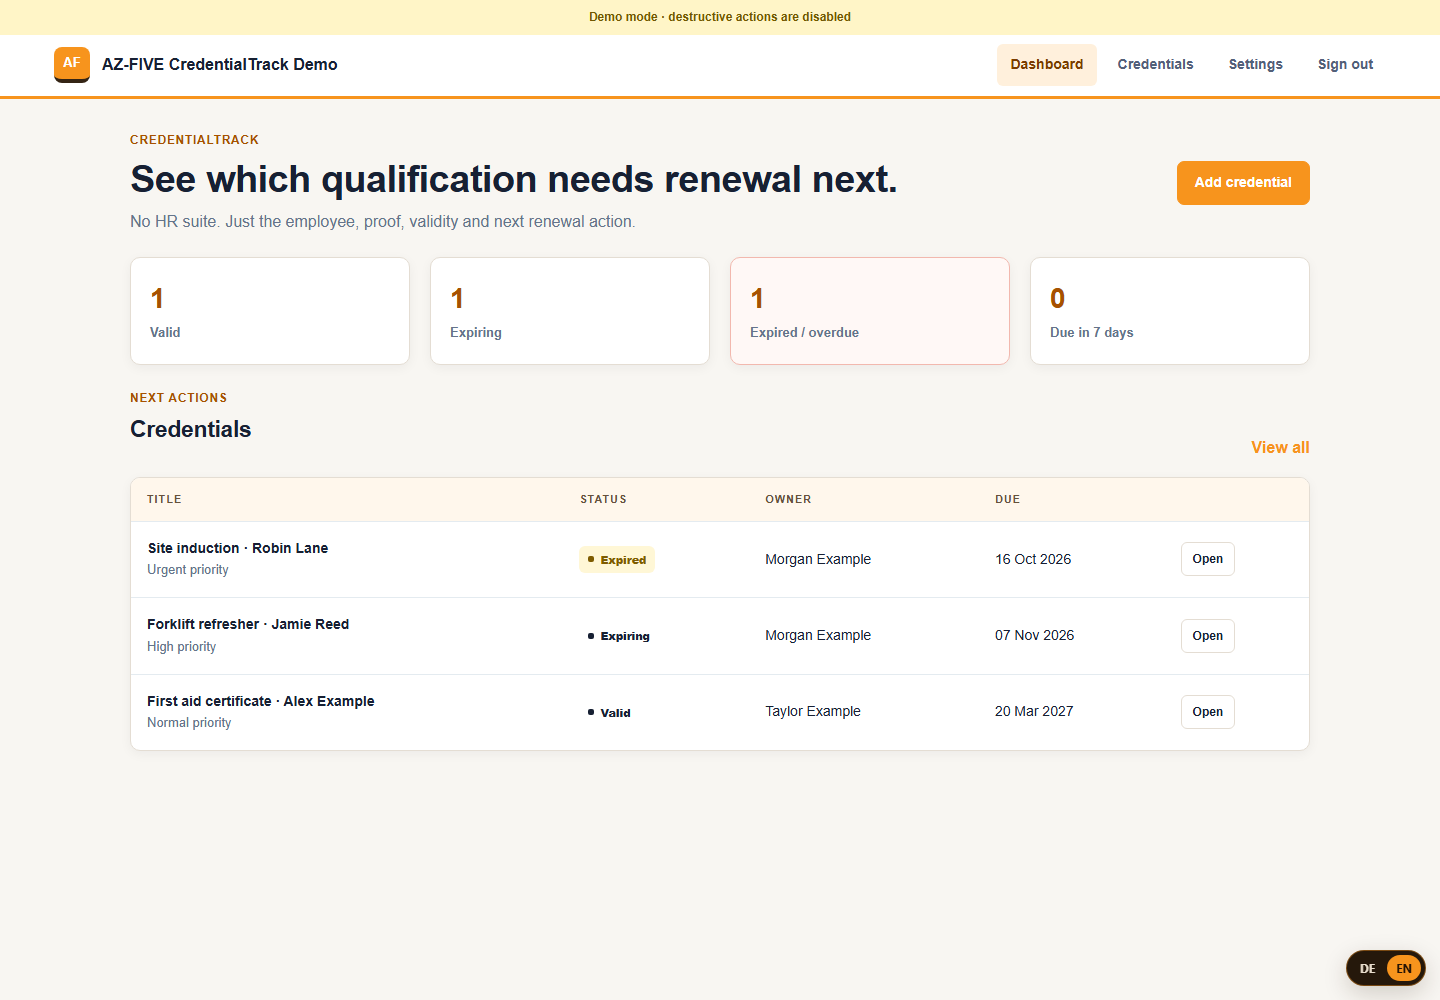Click the Valid status badge in table

pyautogui.click(x=609, y=713)
